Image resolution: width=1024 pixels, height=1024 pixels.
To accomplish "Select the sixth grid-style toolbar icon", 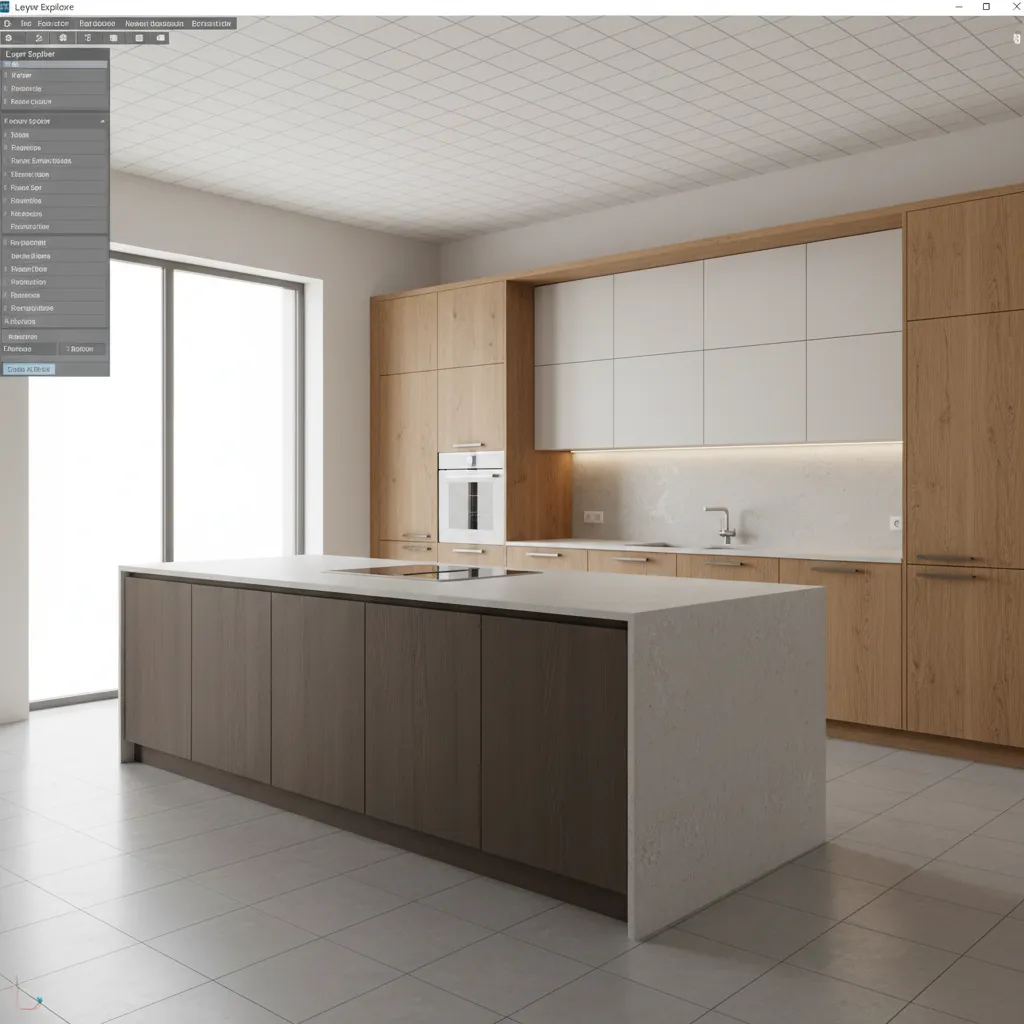I will 139,38.
